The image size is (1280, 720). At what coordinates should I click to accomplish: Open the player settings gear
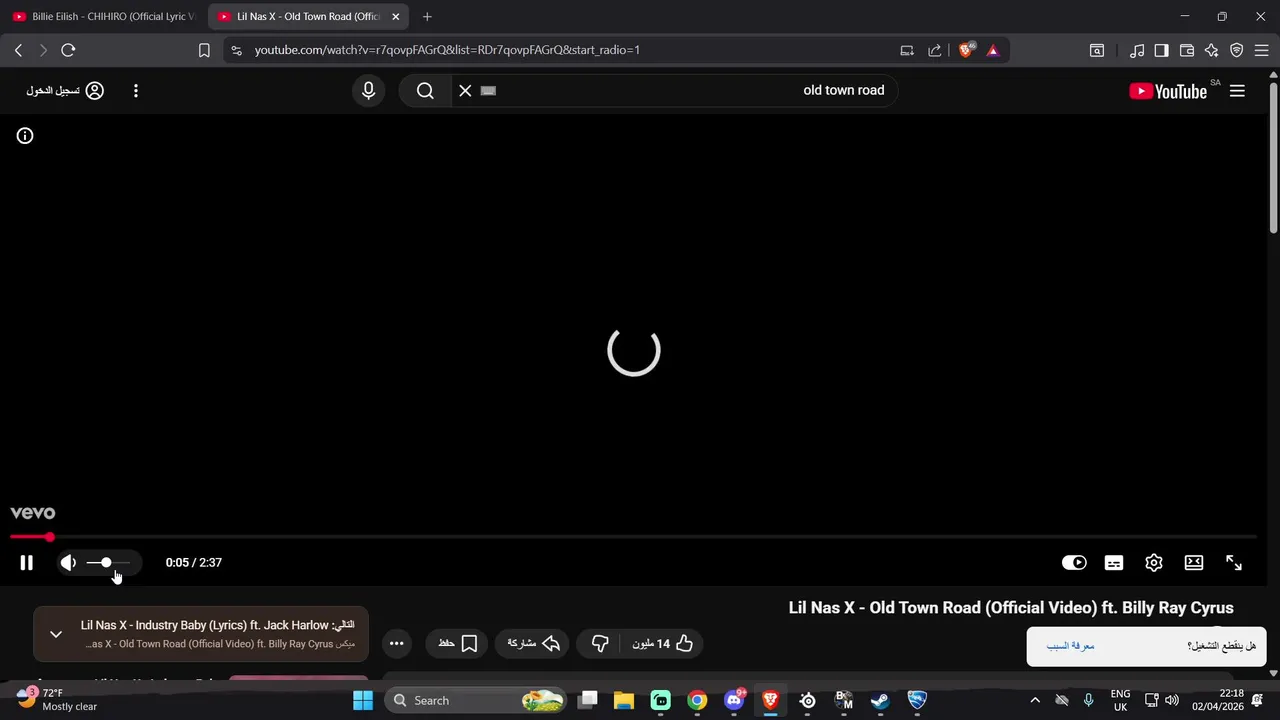click(x=1154, y=563)
